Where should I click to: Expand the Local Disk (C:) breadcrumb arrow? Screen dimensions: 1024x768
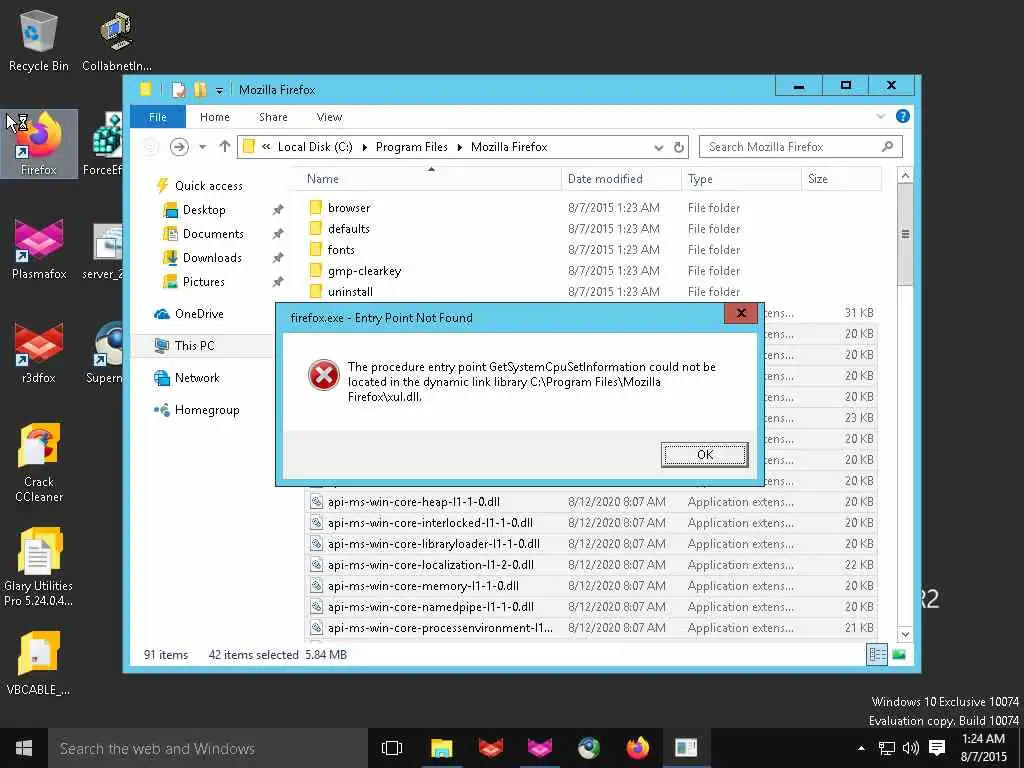tap(364, 147)
